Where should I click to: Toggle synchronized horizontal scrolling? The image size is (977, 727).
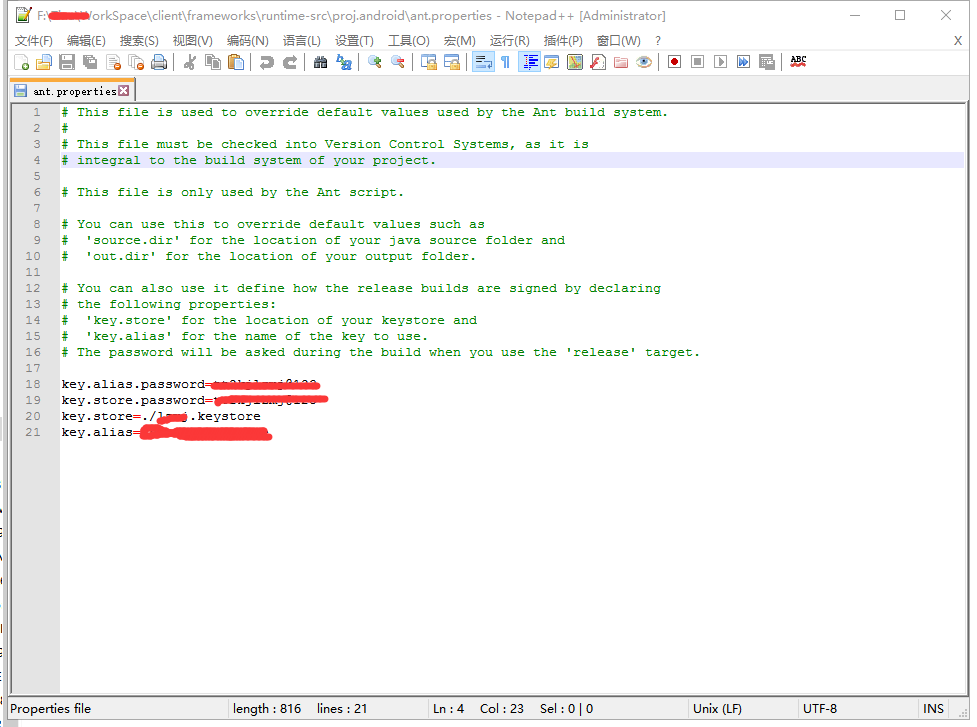(x=452, y=62)
